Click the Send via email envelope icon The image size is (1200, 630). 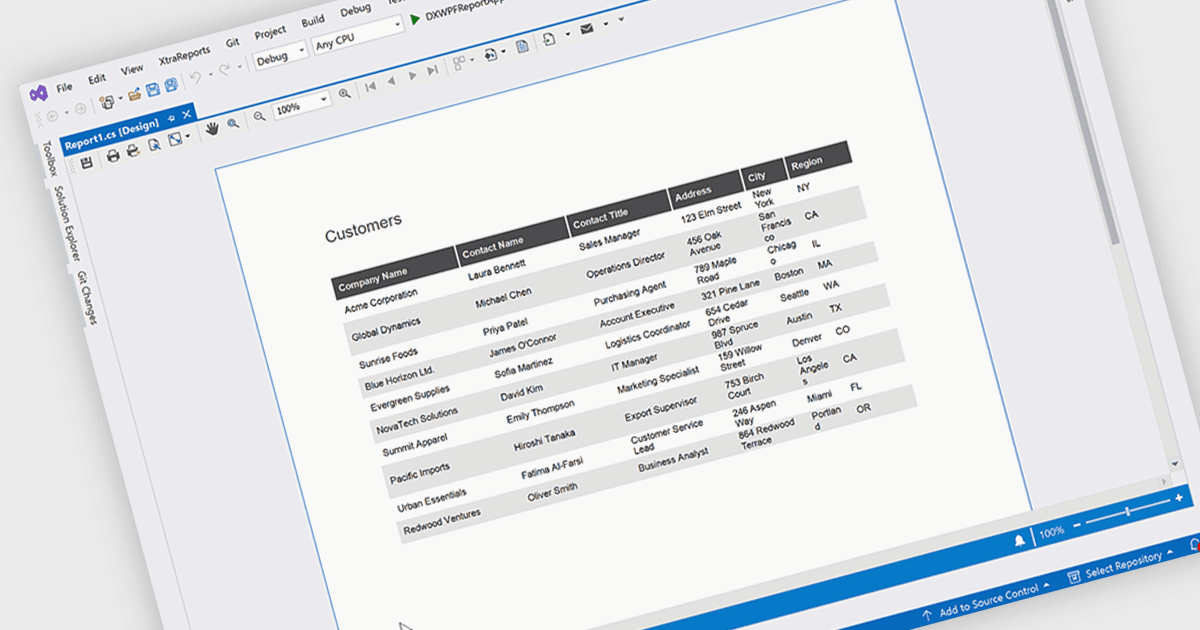click(587, 29)
